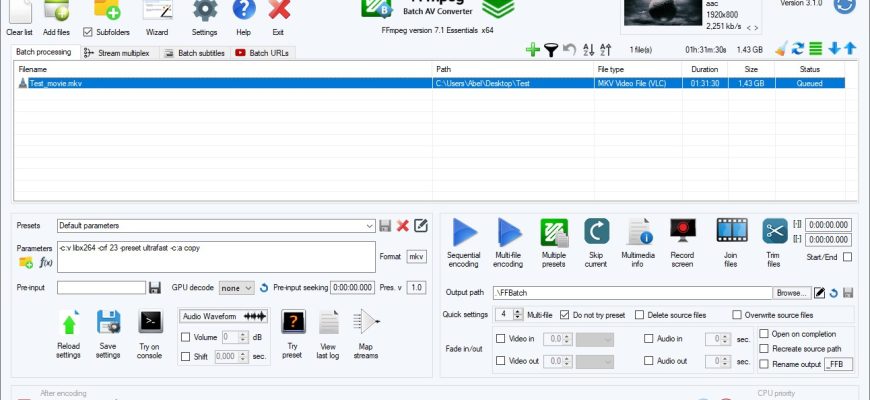The image size is (870, 400).
Task: Click the Add files icon
Action: click(56, 11)
